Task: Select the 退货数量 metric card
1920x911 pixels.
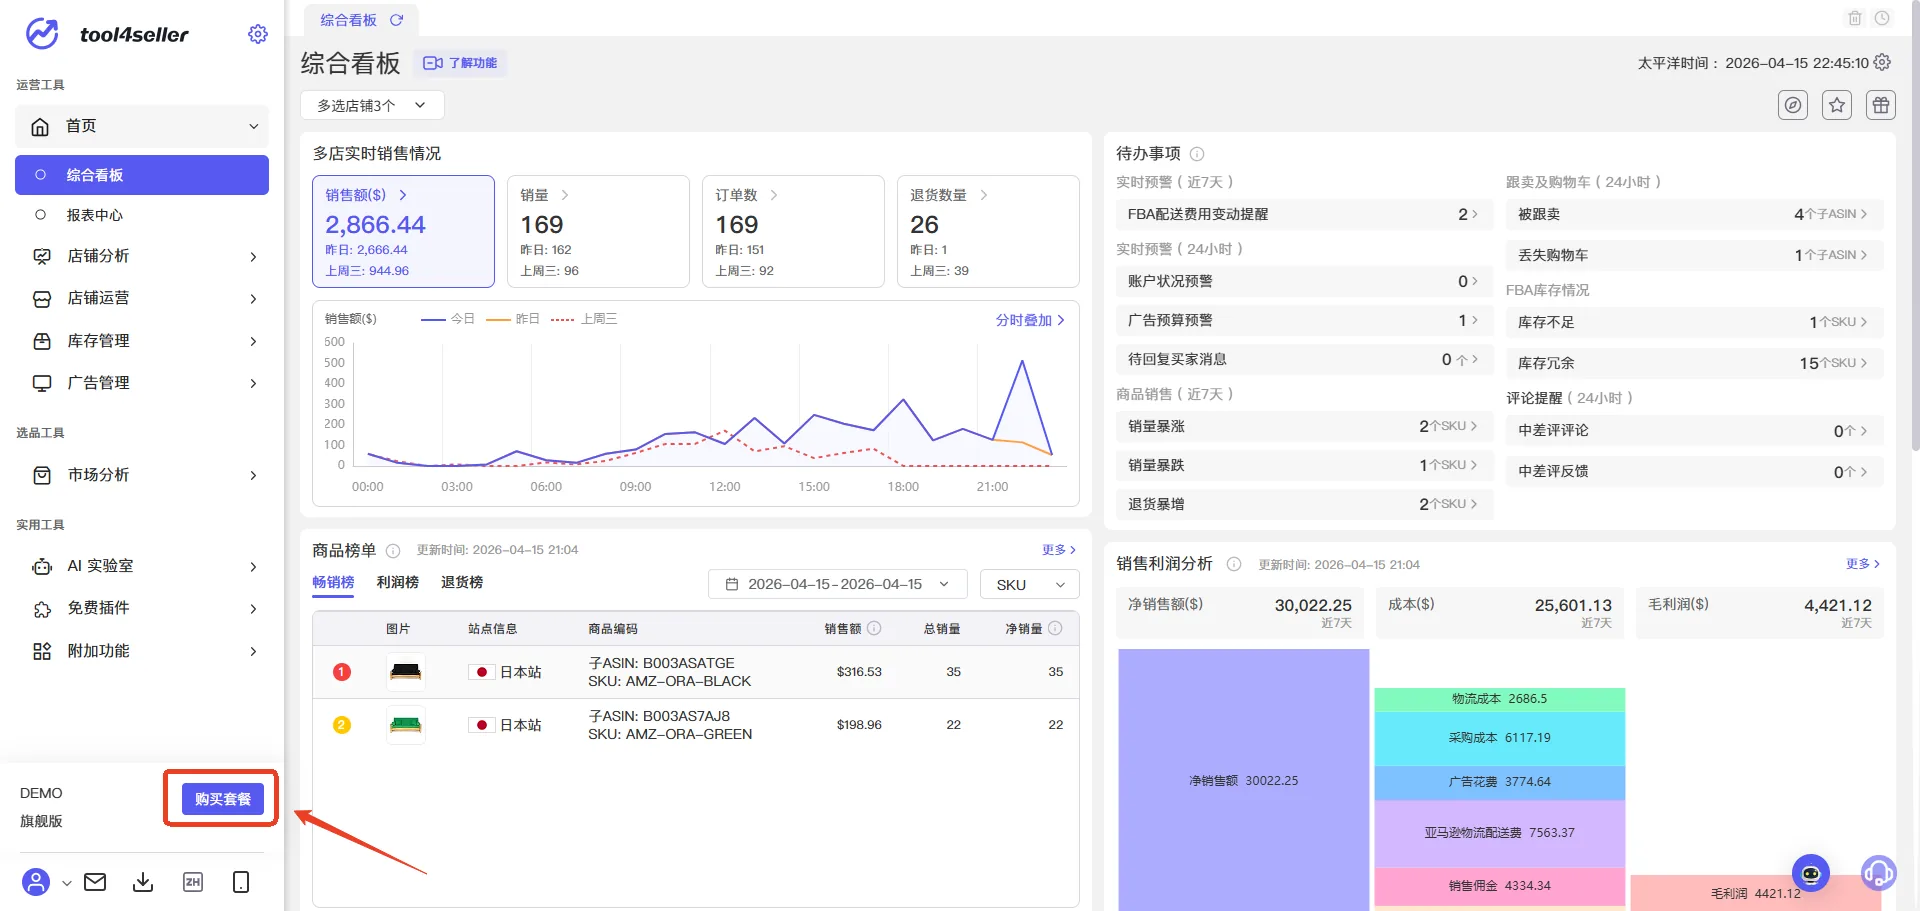Action: click(989, 231)
